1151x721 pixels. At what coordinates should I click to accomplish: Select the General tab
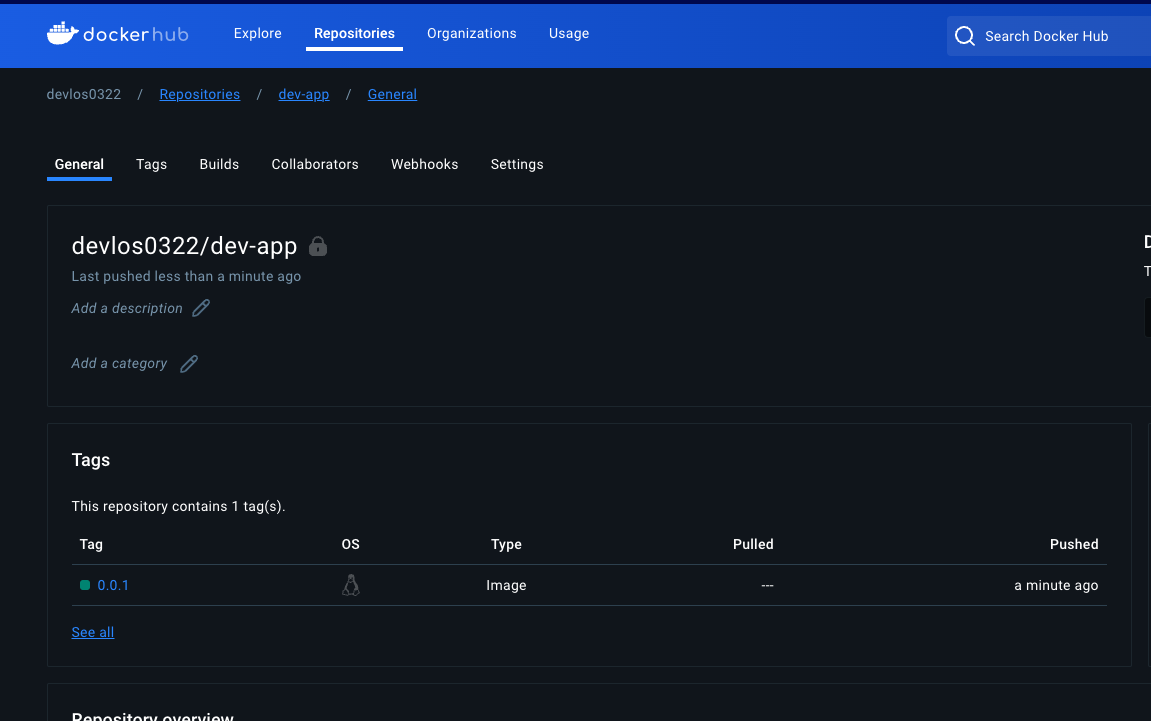(x=79, y=164)
